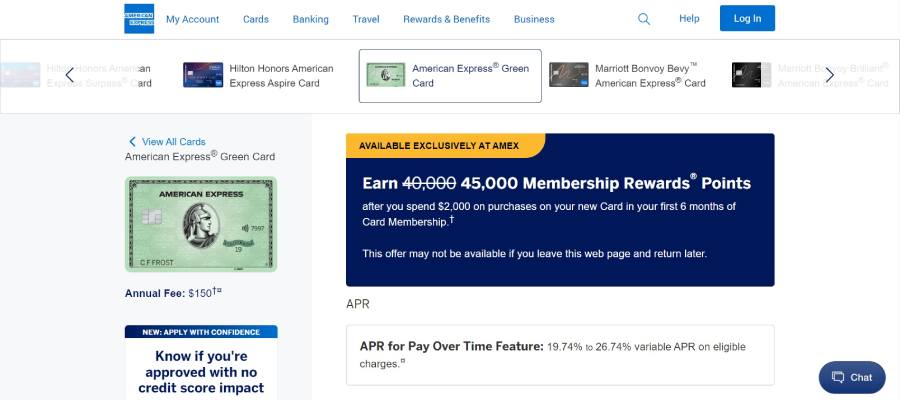The image size is (900, 400).
Task: Open the Chat bubble icon
Action: click(838, 378)
